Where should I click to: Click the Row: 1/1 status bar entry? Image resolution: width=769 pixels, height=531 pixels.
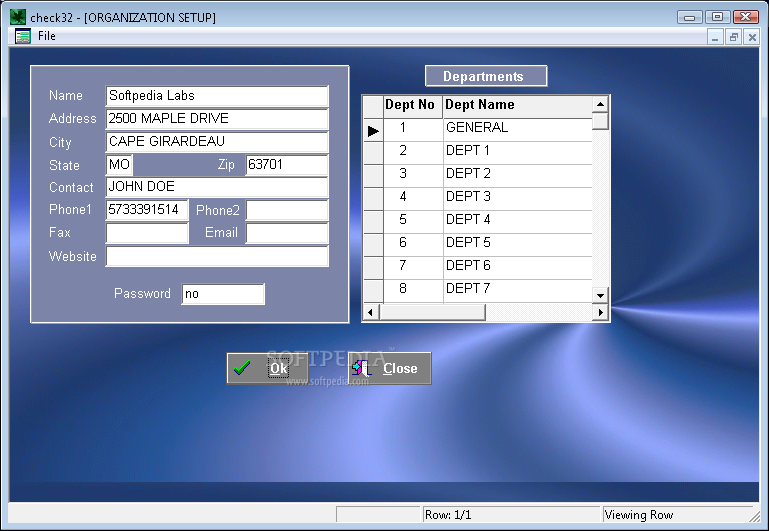click(511, 514)
